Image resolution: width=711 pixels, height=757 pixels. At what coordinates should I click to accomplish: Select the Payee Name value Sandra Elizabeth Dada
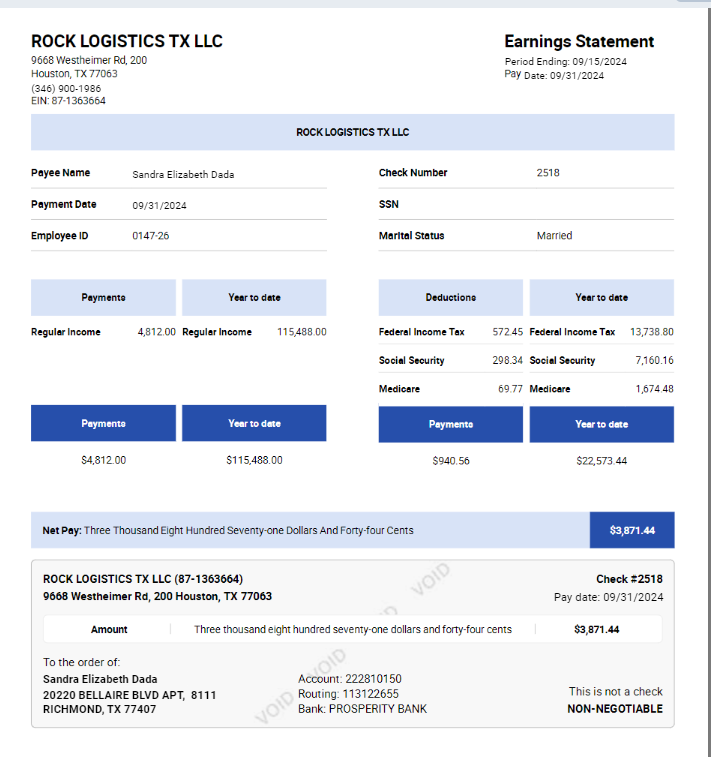pos(183,174)
